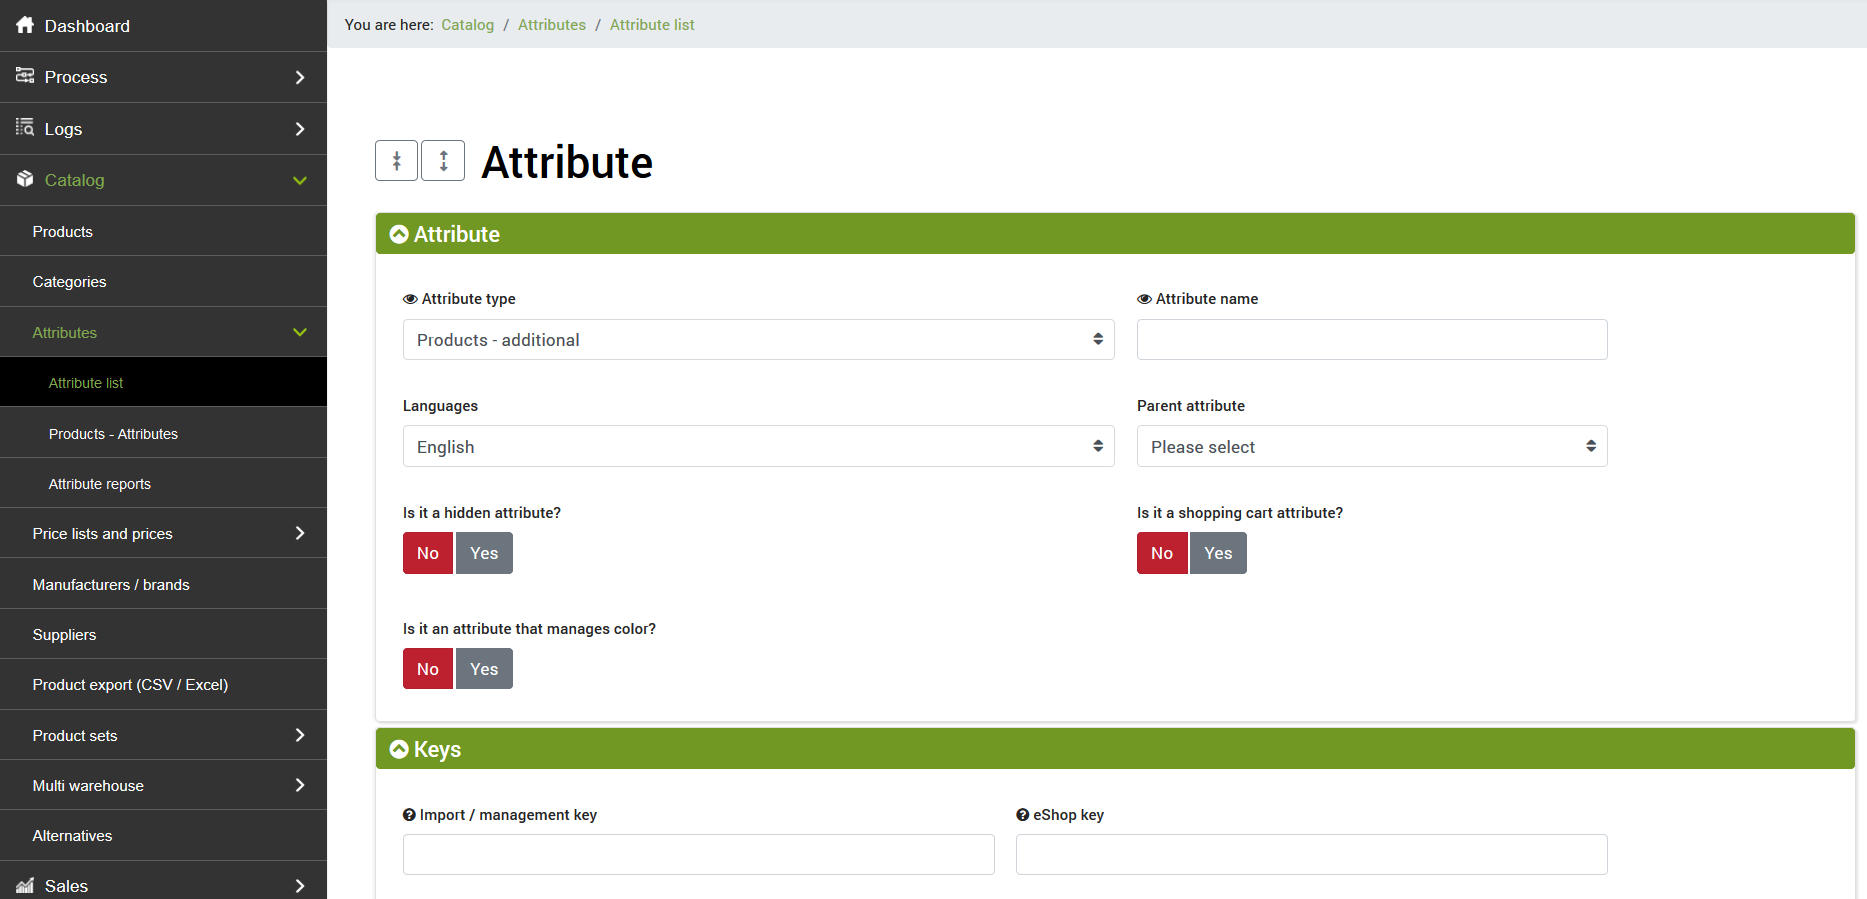Image resolution: width=1867 pixels, height=899 pixels.
Task: Click the eShop key help icon
Action: coord(1023,815)
